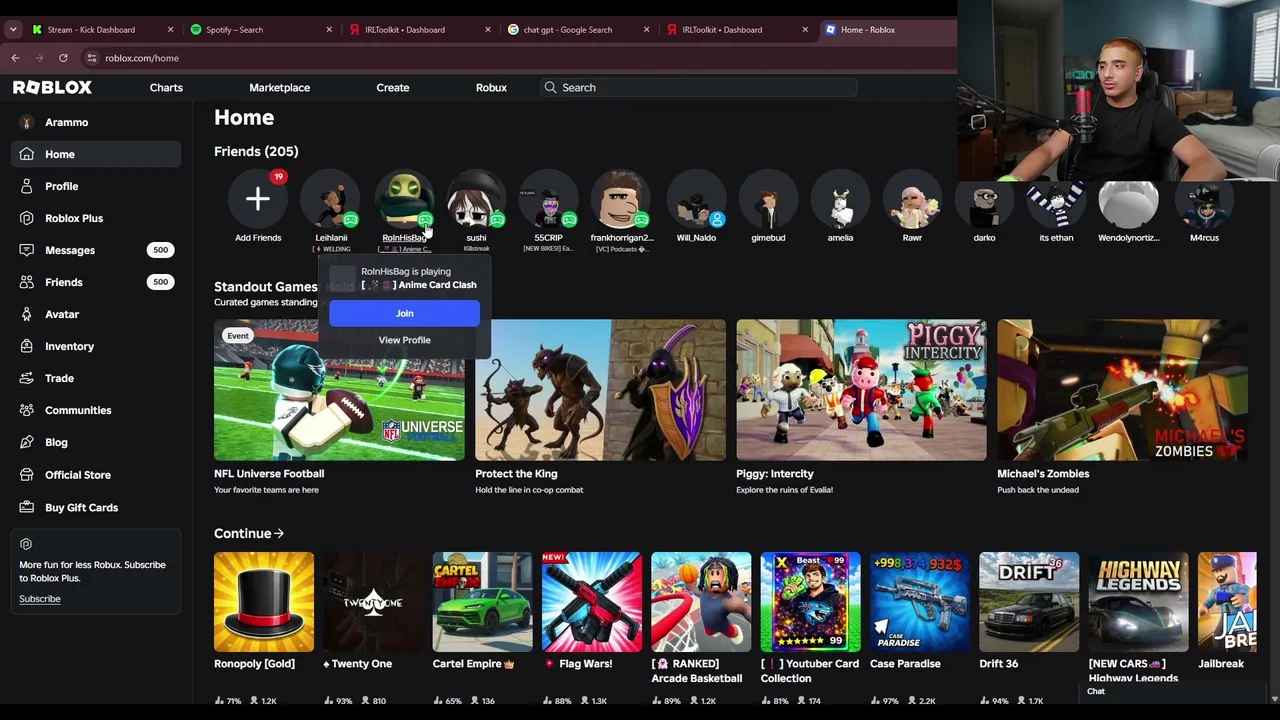Open the Flag Wars! game tile

point(592,602)
